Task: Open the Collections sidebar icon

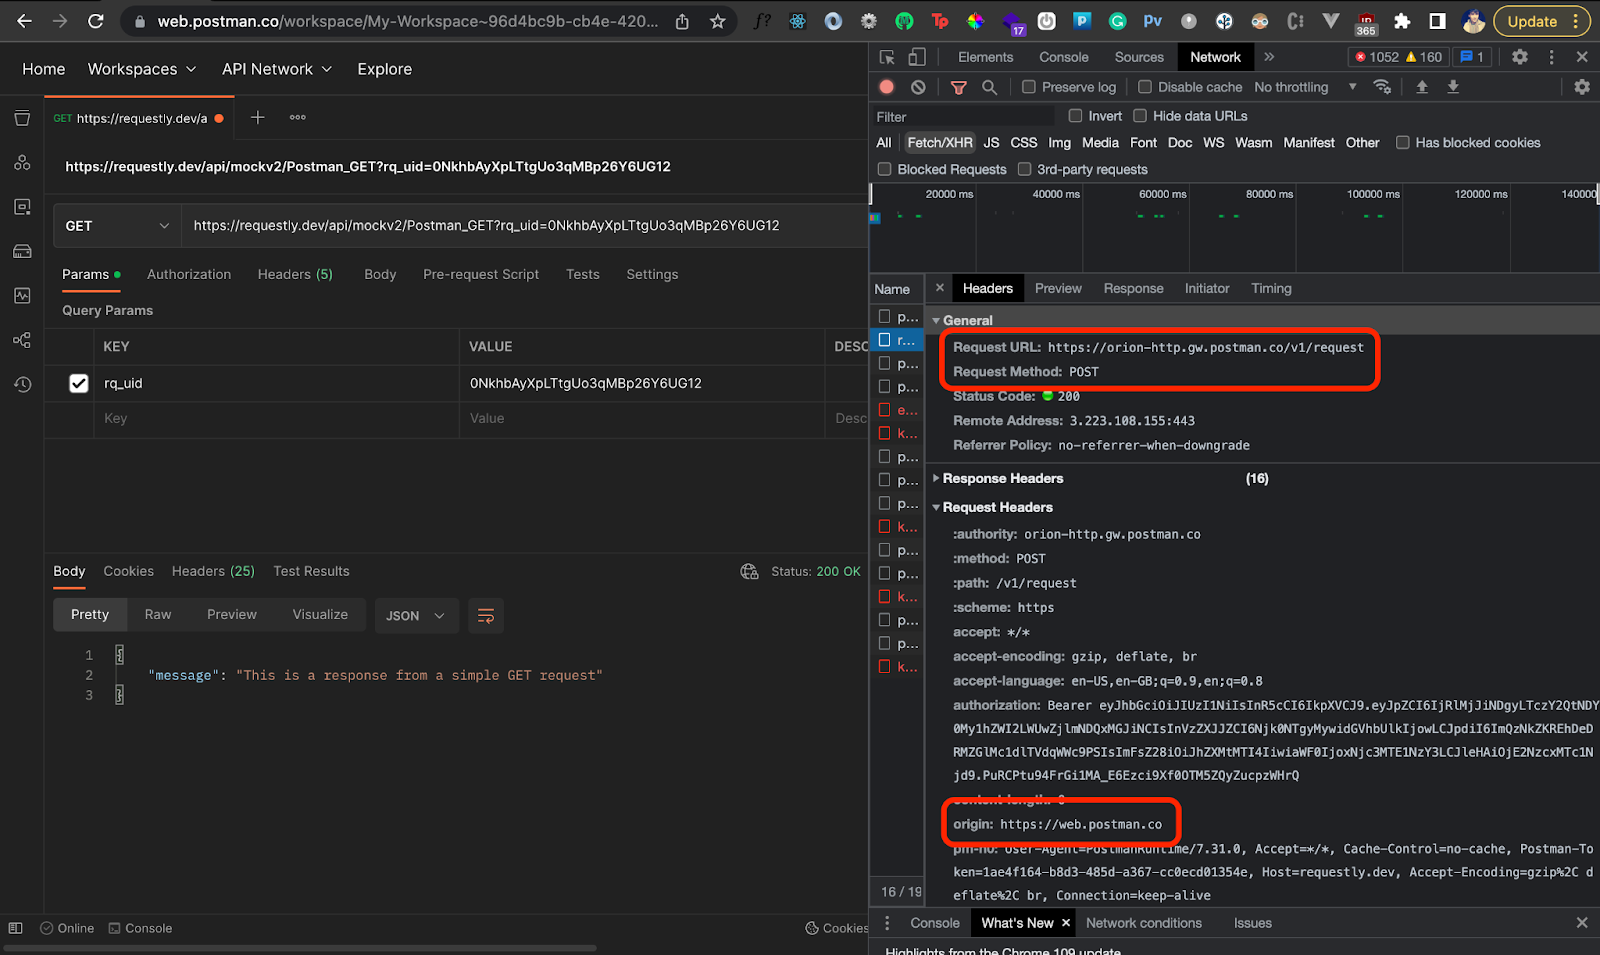Action: [x=22, y=118]
